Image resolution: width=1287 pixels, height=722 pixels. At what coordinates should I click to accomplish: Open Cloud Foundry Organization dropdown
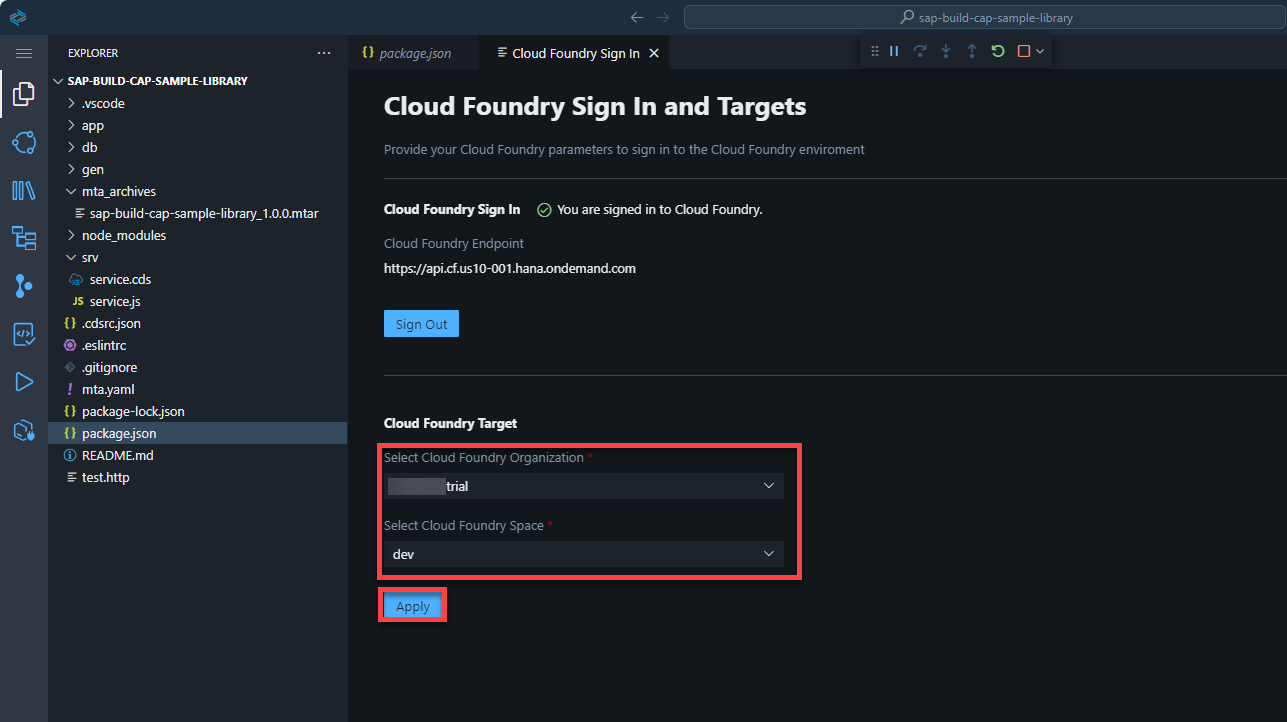click(584, 486)
